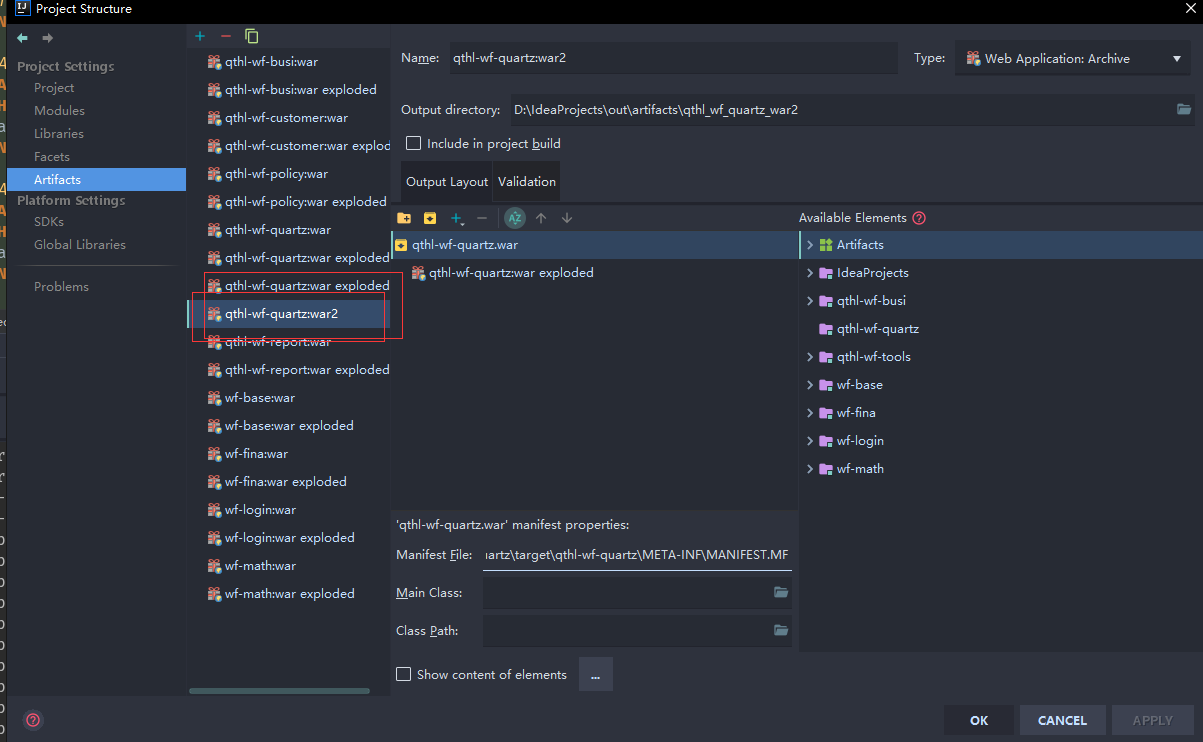This screenshot has height=742, width=1203.
Task: Create archive in output layout toolbar
Action: pyautogui.click(x=430, y=218)
